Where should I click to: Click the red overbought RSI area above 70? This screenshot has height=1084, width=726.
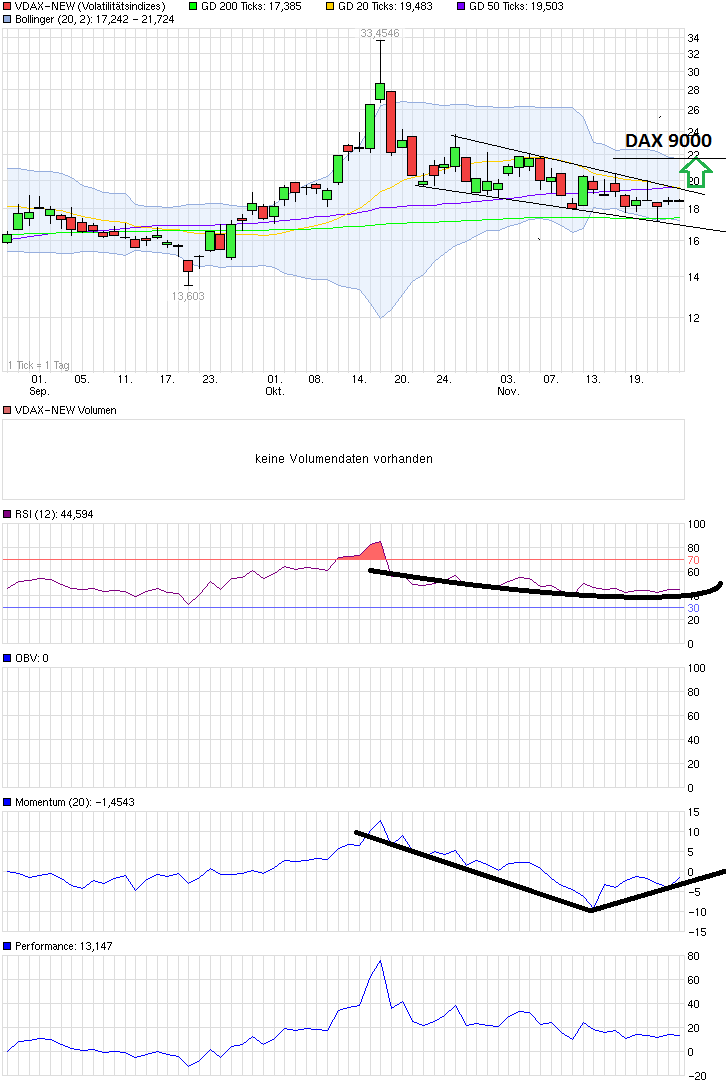(x=372, y=552)
